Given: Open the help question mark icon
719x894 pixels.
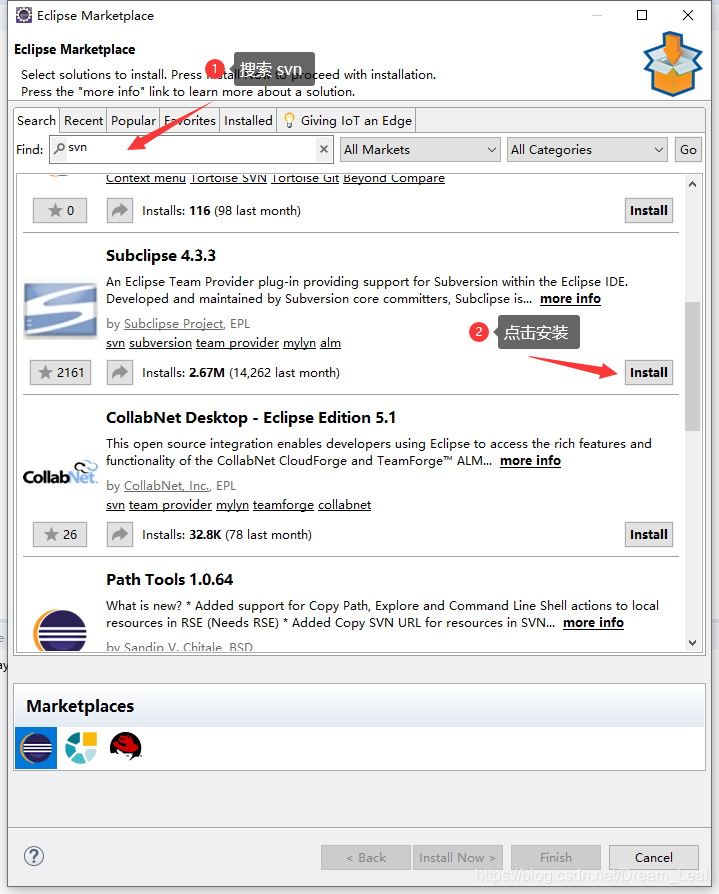Looking at the screenshot, I should click(34, 856).
